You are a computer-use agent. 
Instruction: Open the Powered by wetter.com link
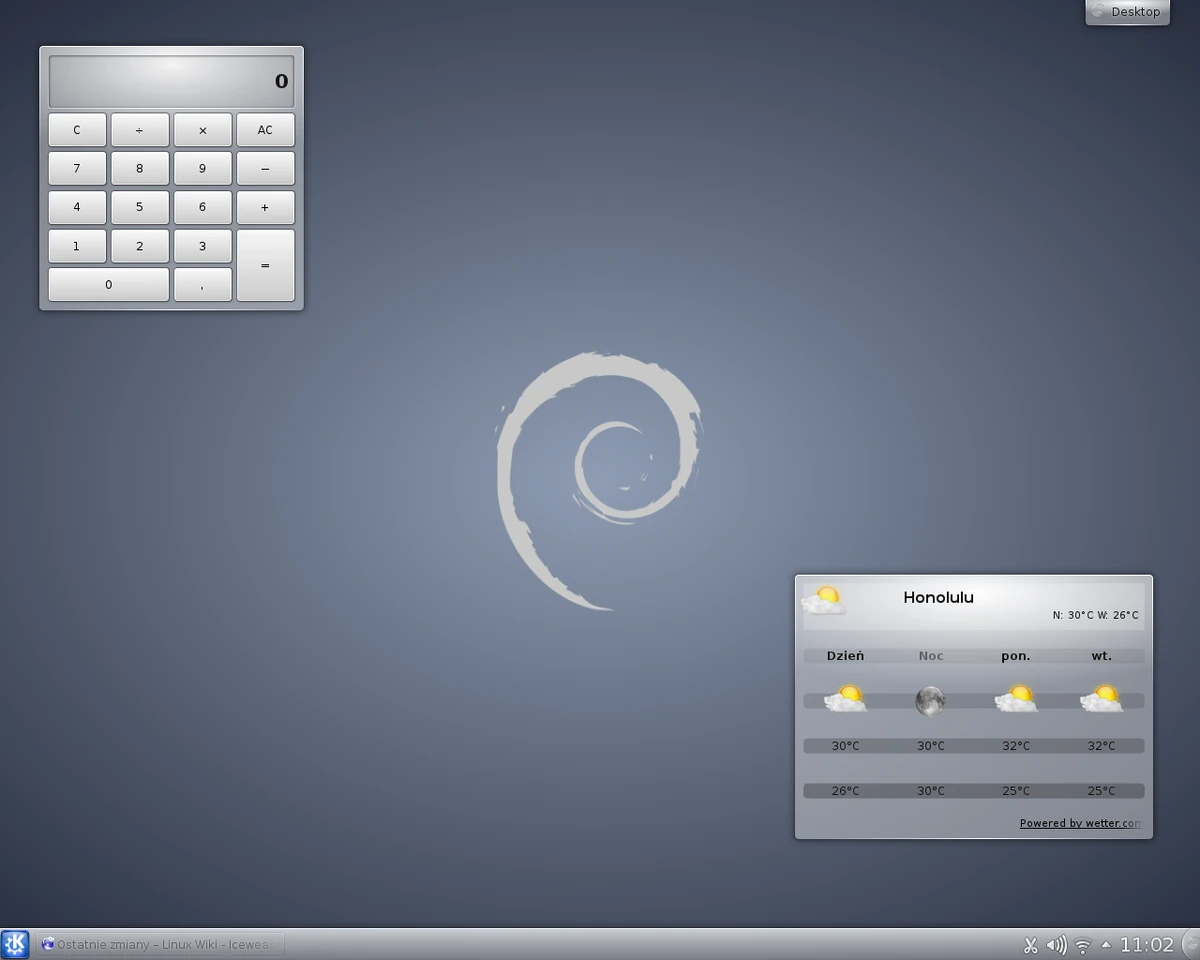[x=1081, y=822]
